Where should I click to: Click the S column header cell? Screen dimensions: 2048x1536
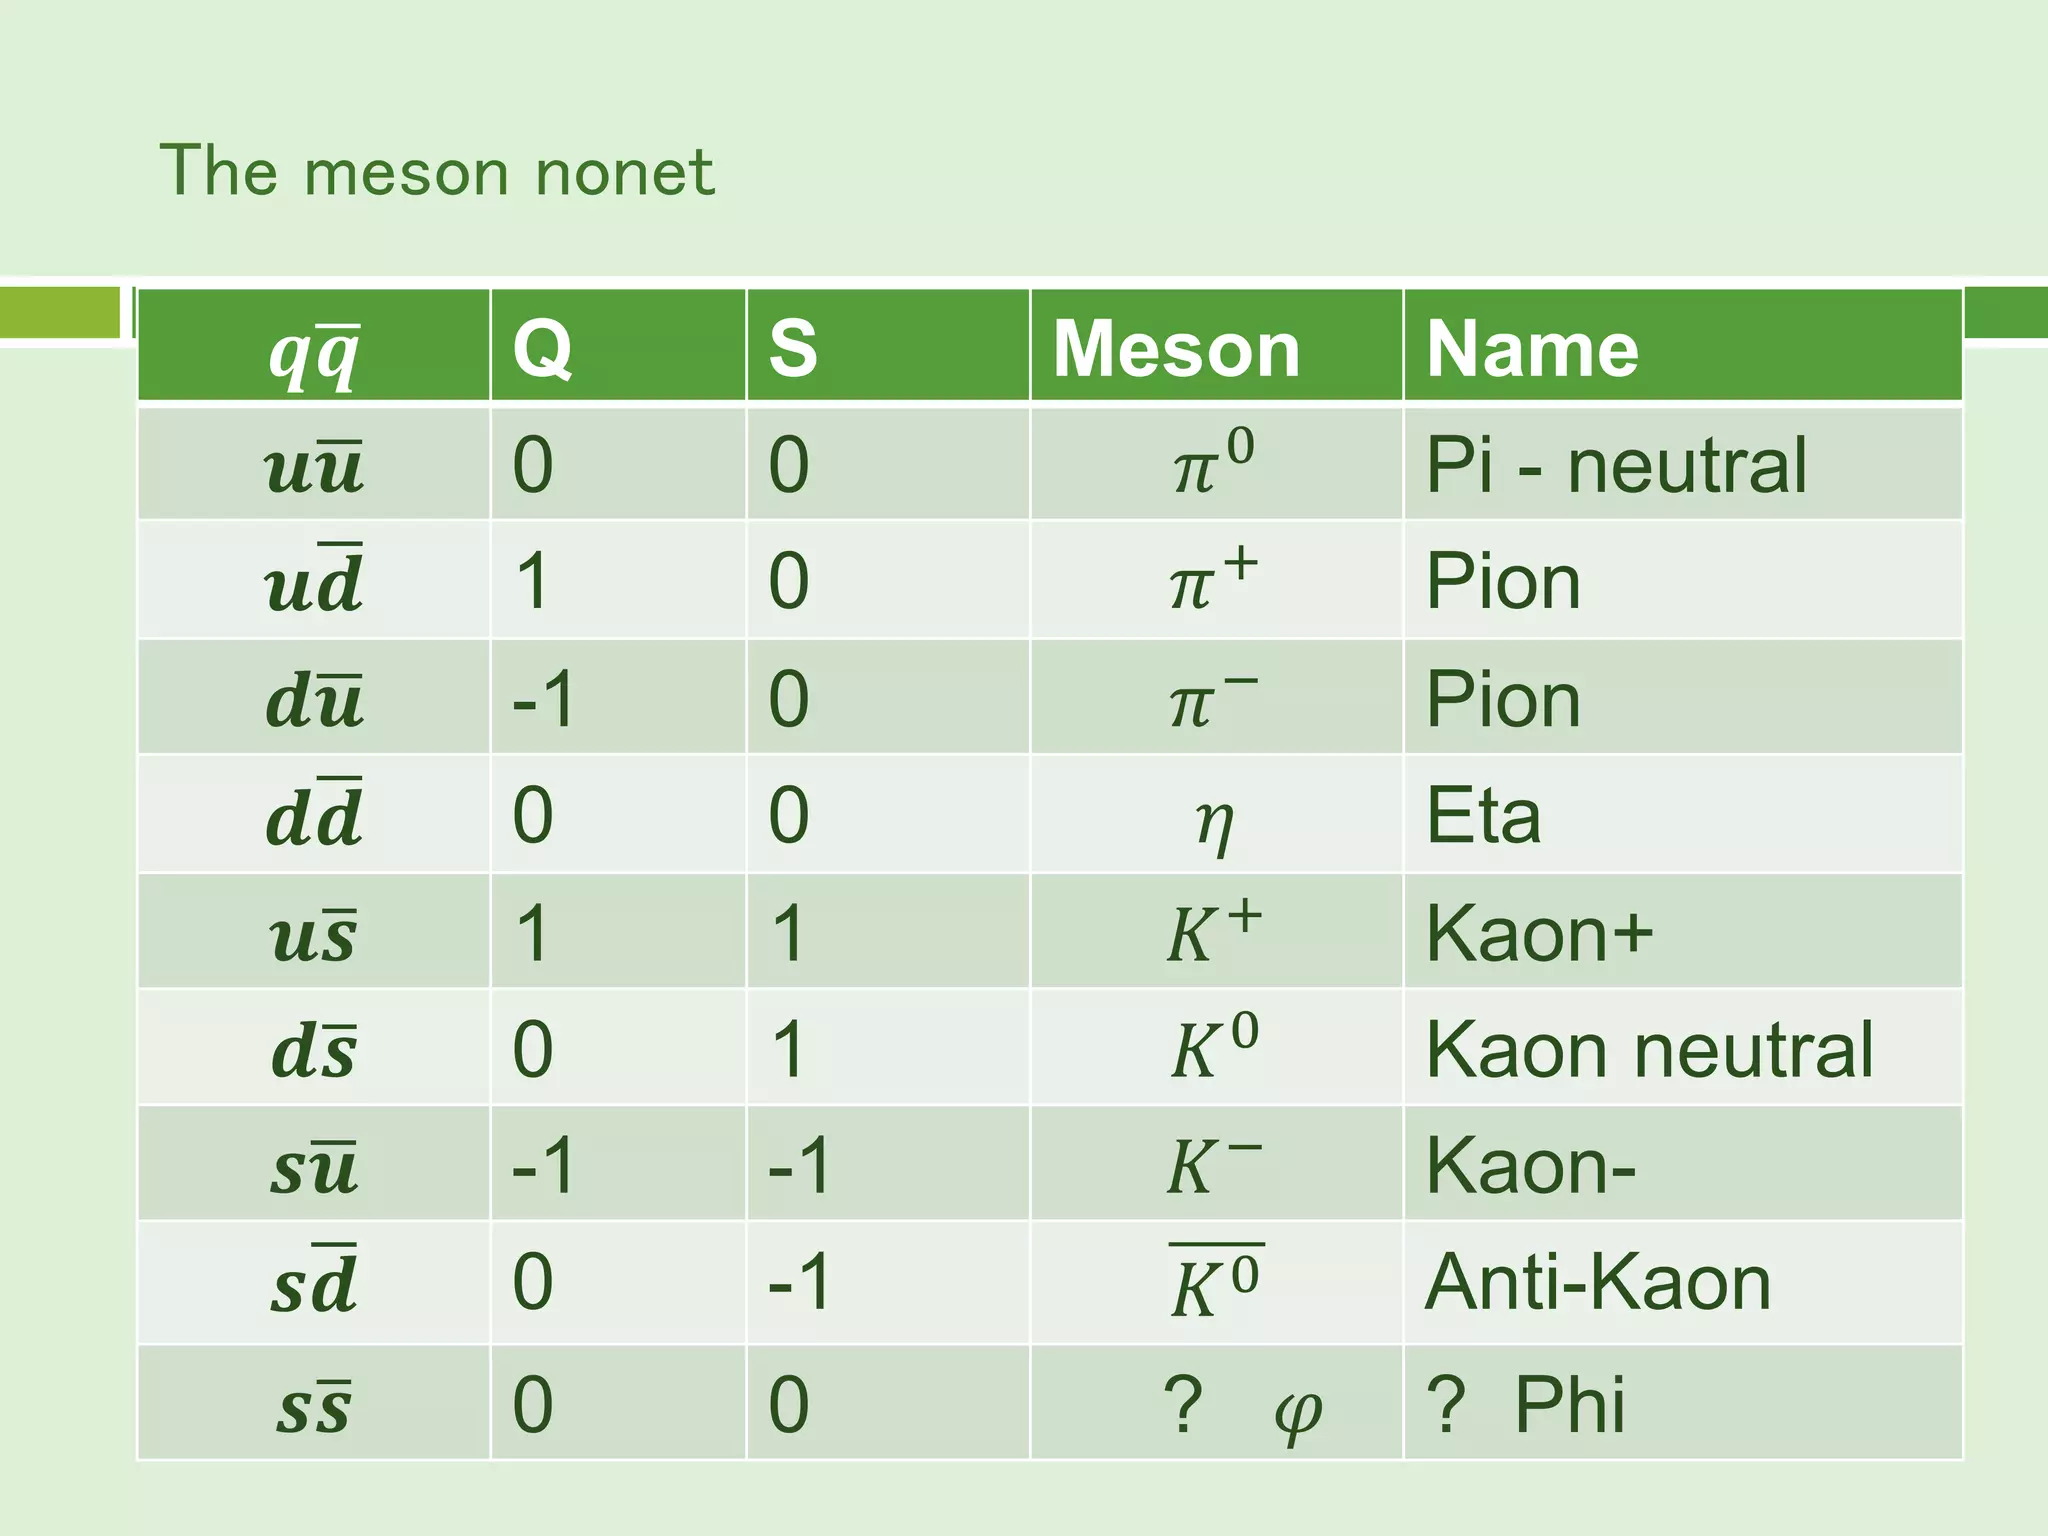pos(888,345)
